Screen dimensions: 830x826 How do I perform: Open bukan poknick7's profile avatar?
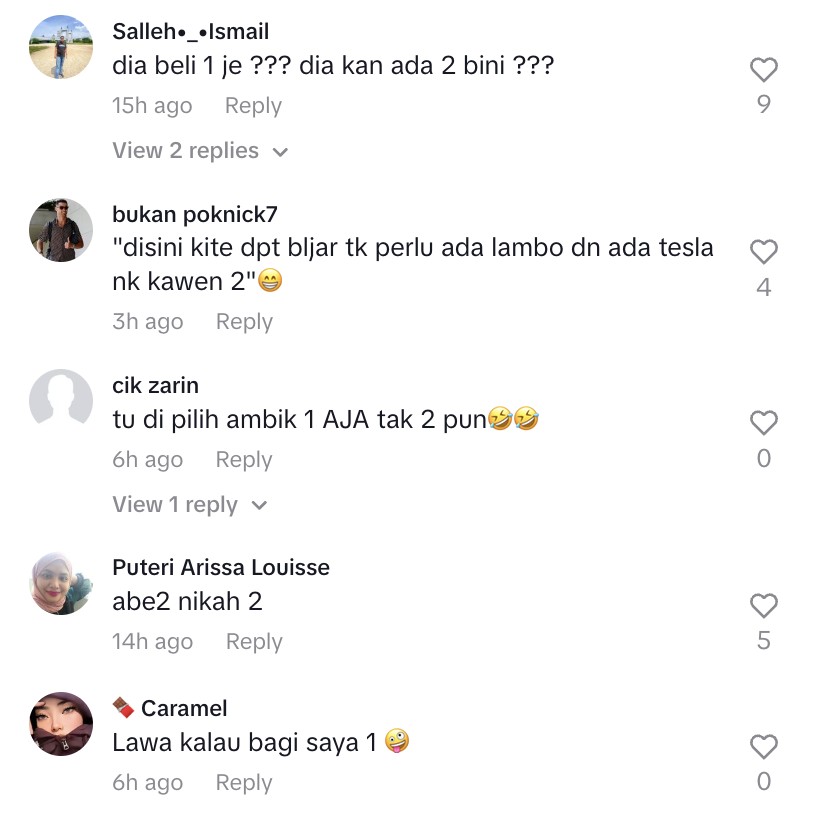[61, 230]
